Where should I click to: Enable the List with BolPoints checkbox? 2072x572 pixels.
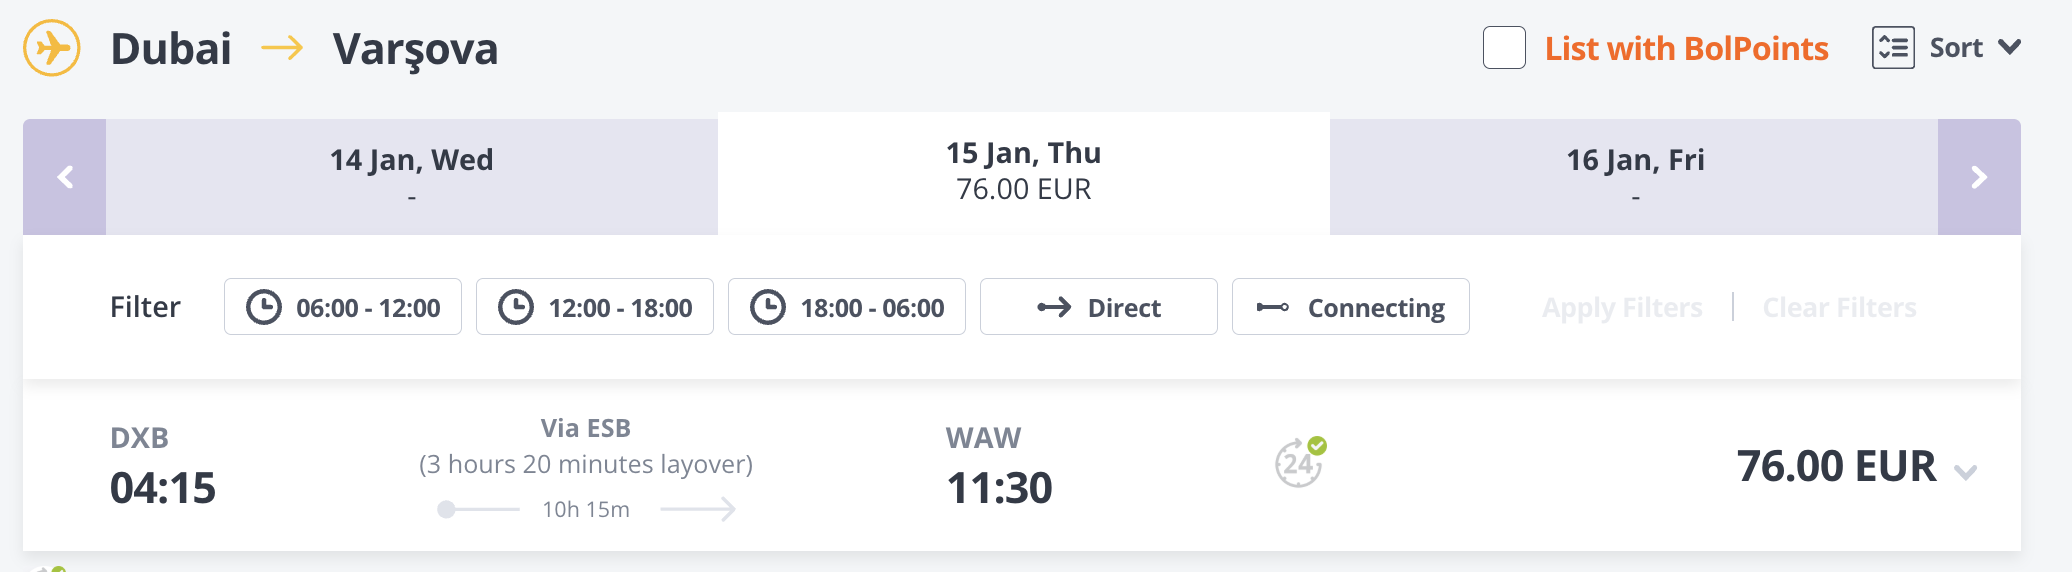click(x=1504, y=48)
